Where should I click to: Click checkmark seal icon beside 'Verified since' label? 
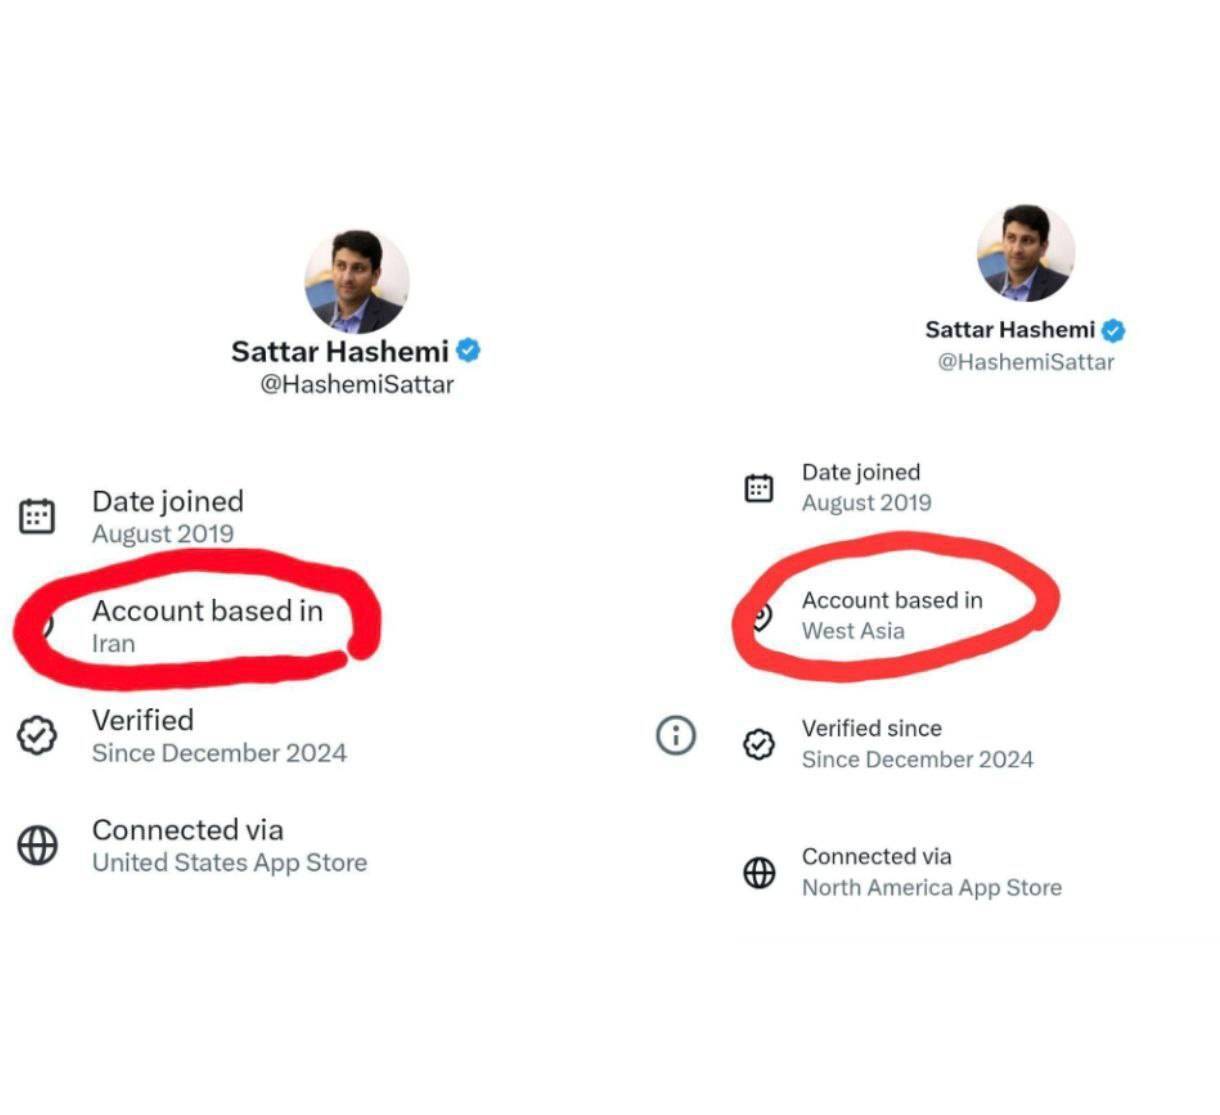[759, 743]
